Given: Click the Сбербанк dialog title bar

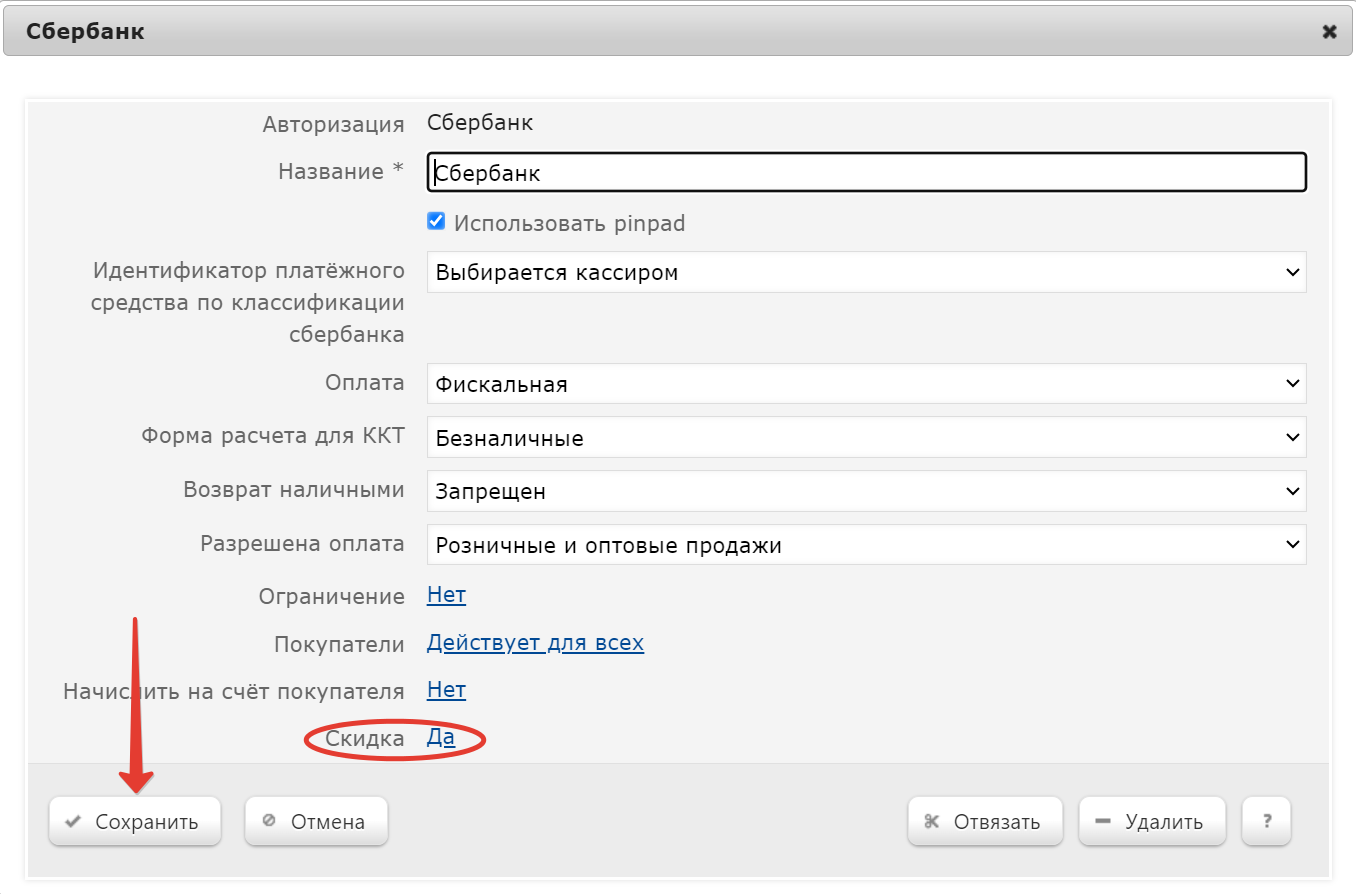Looking at the screenshot, I should point(600,32).
